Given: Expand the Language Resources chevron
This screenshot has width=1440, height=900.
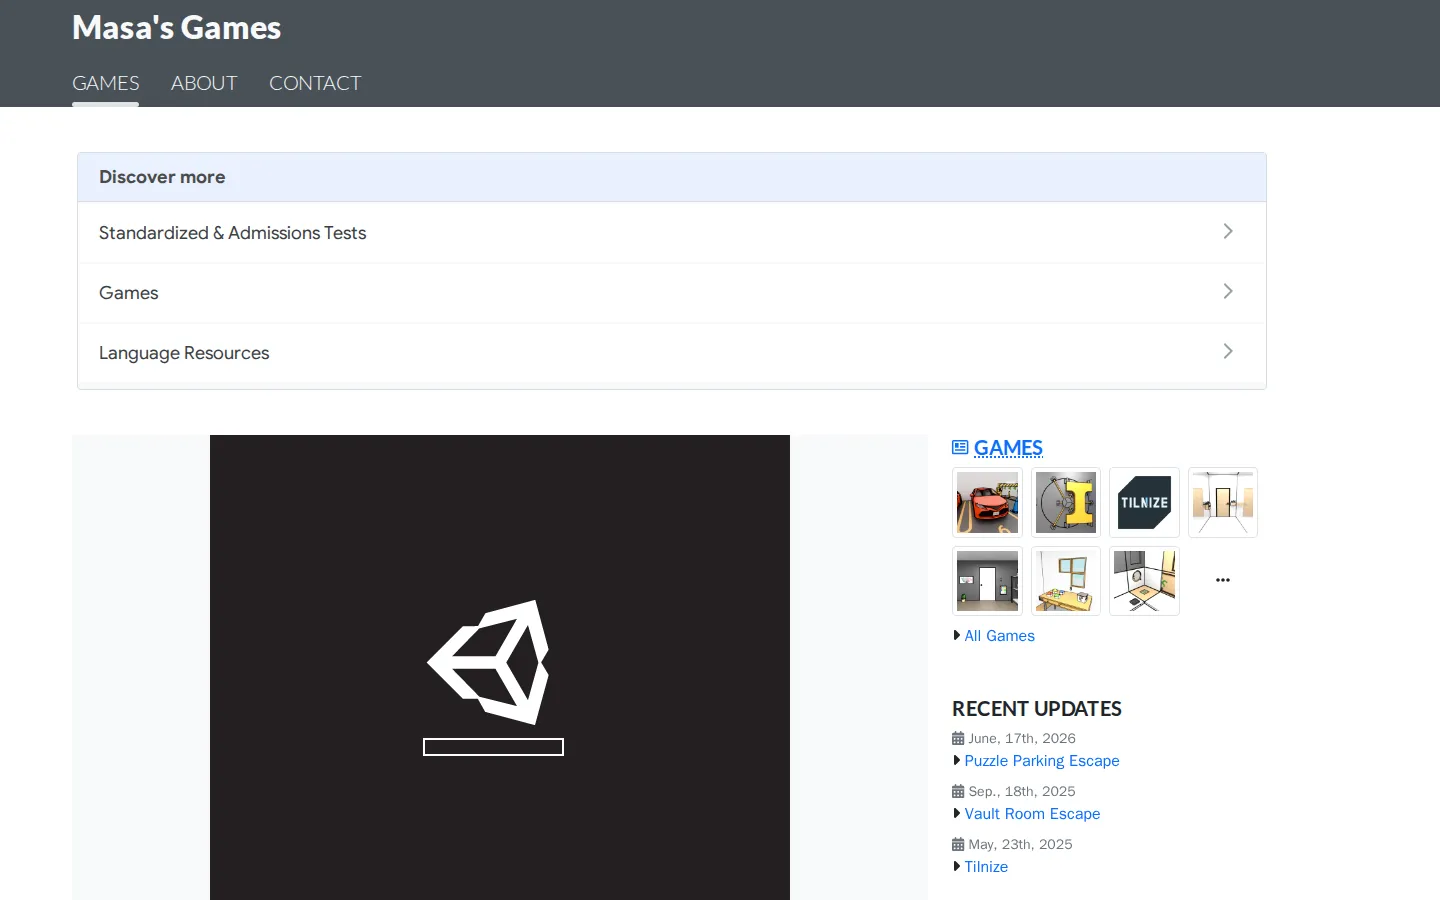Looking at the screenshot, I should click(x=1228, y=351).
